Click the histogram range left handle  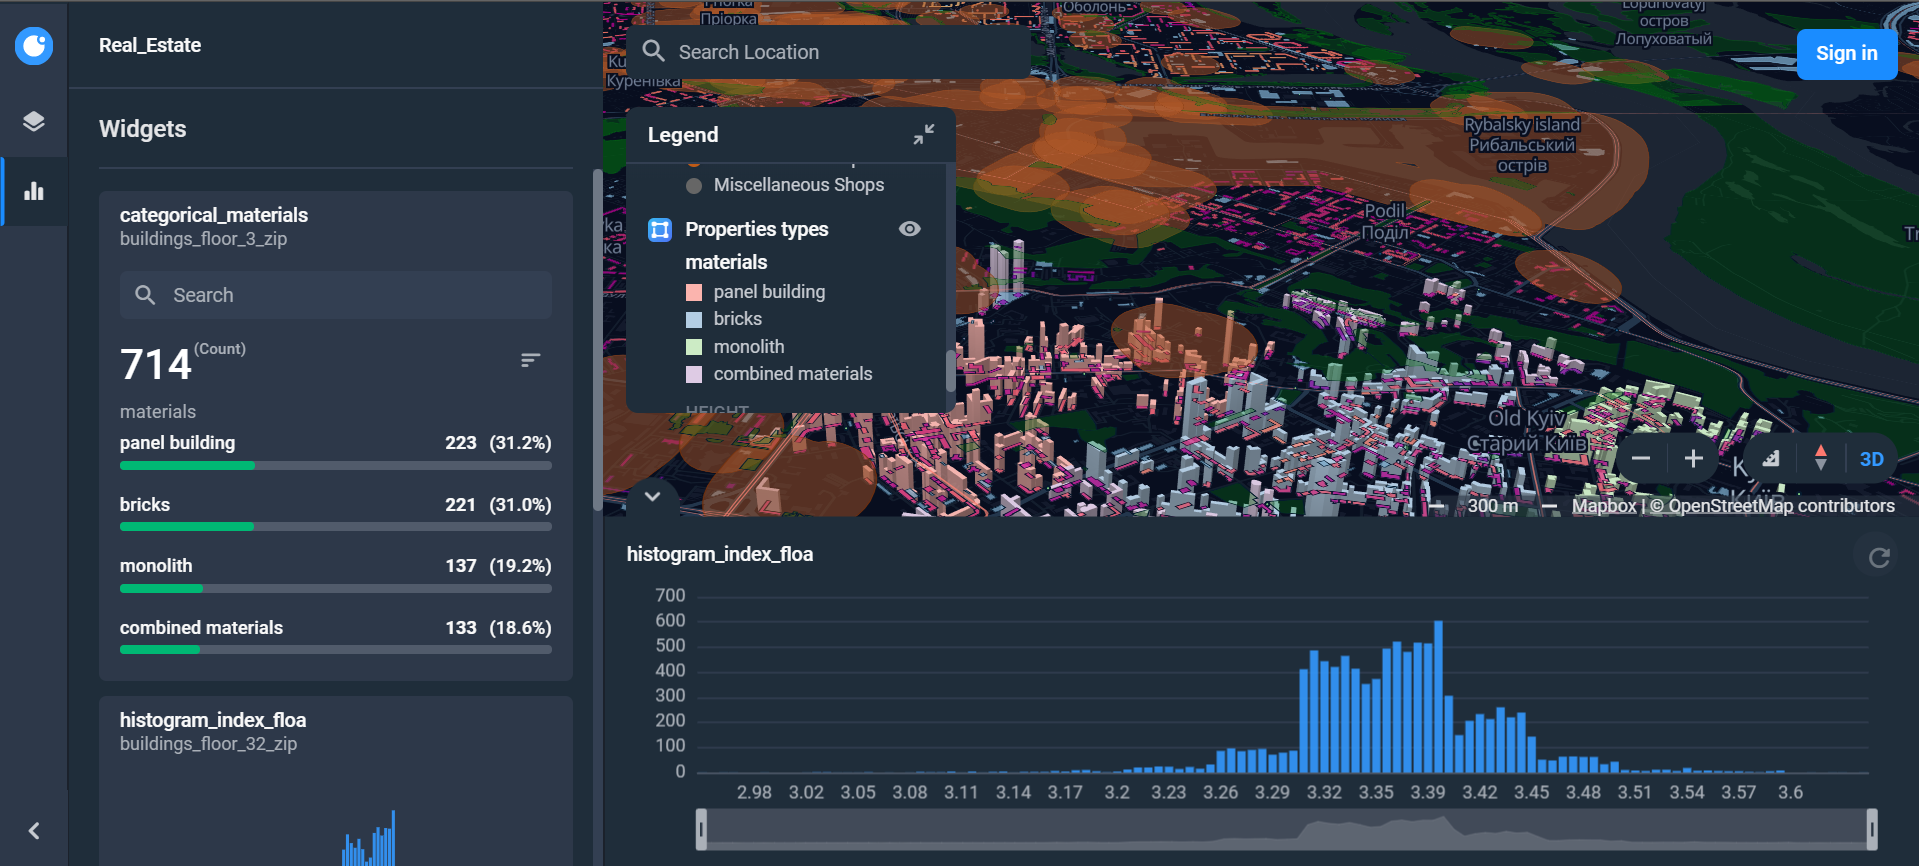pyautogui.click(x=702, y=829)
